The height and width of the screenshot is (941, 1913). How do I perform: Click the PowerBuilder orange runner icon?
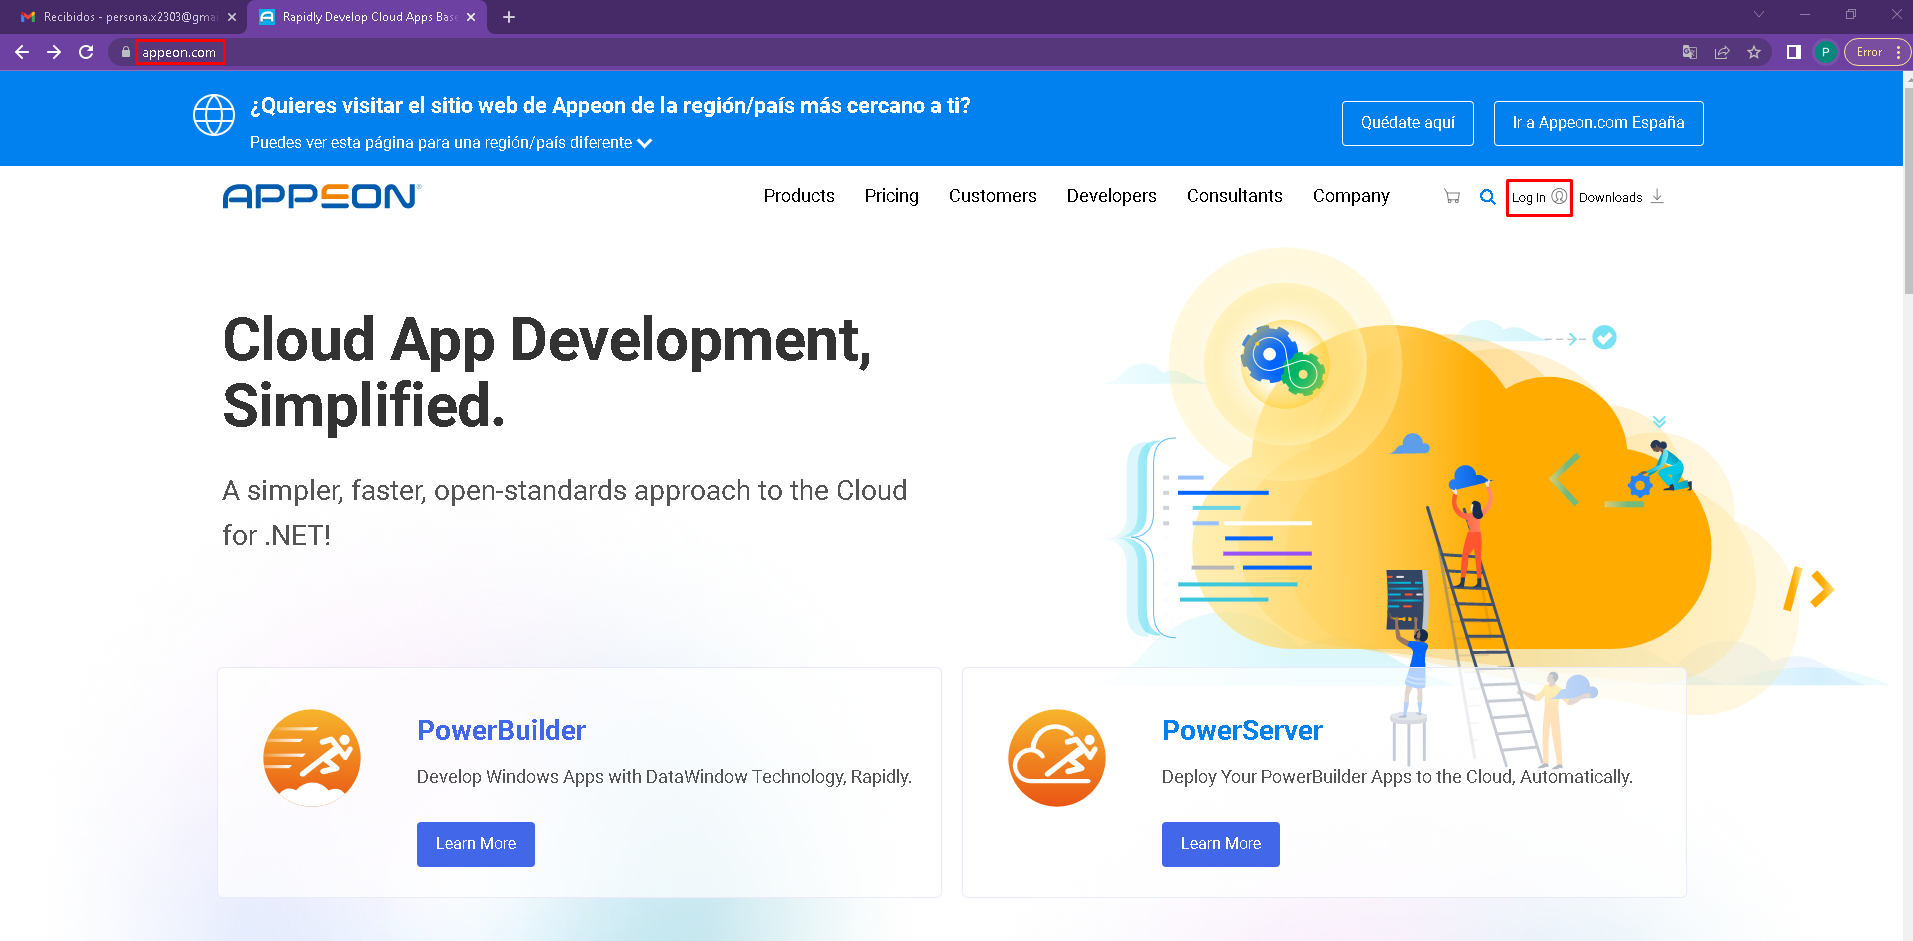pyautogui.click(x=312, y=758)
